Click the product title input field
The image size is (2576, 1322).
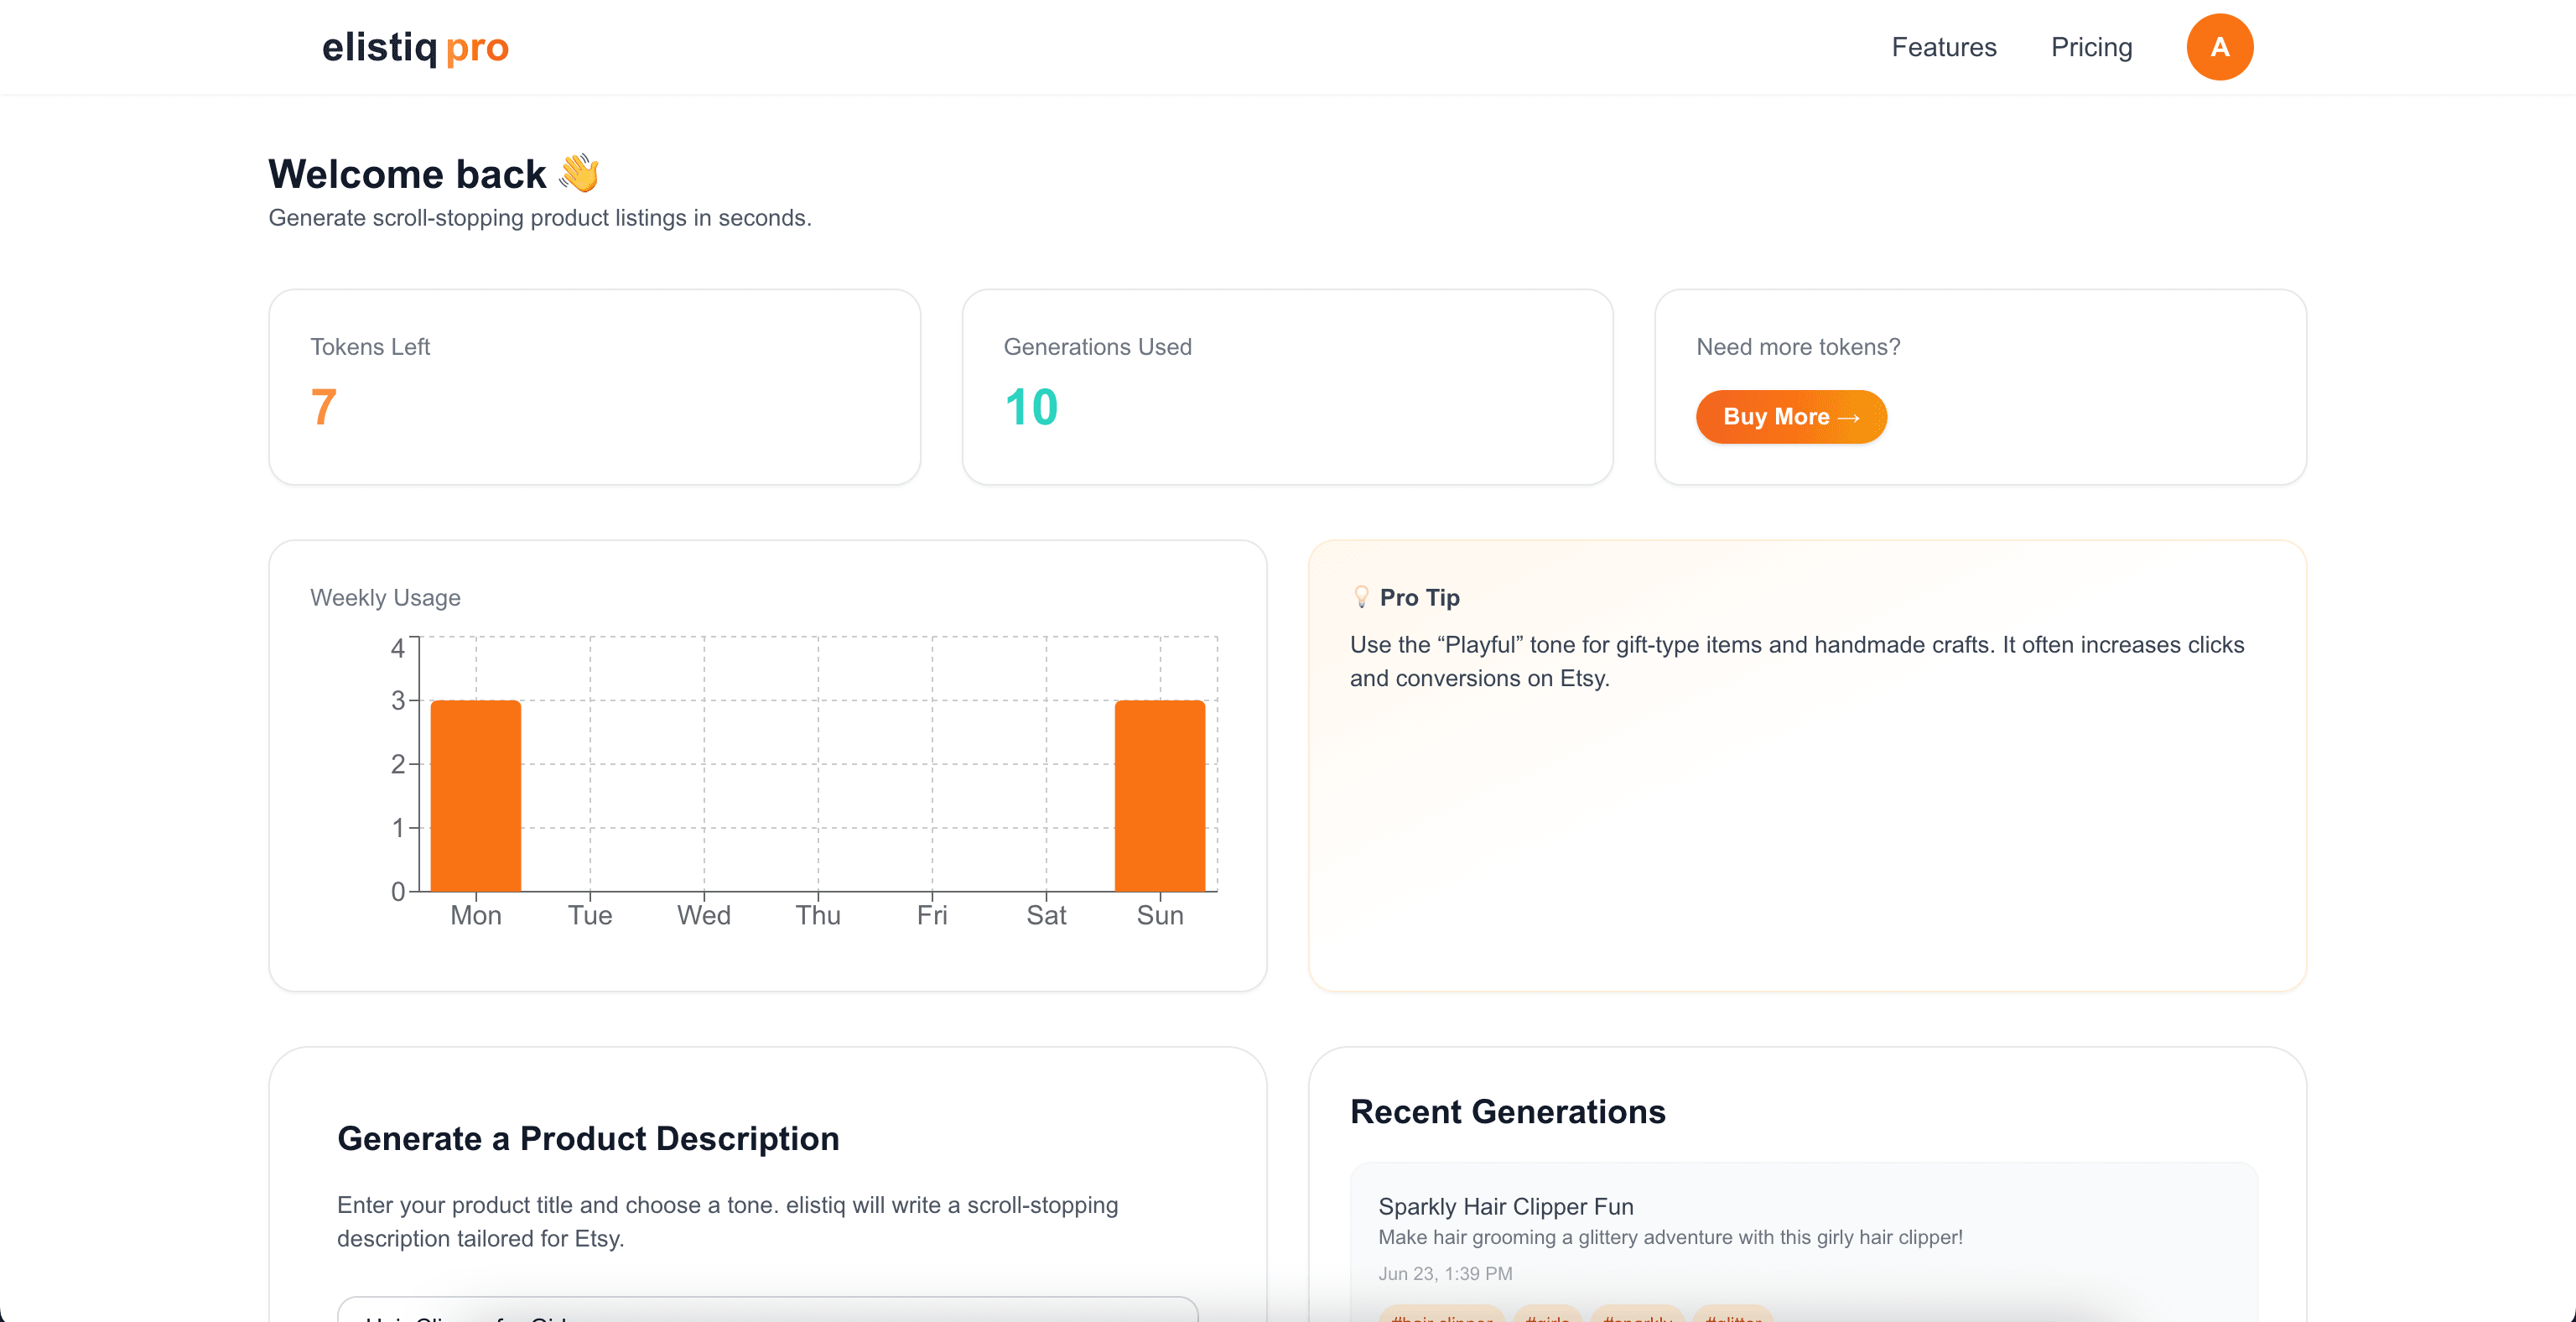pyautogui.click(x=767, y=1310)
